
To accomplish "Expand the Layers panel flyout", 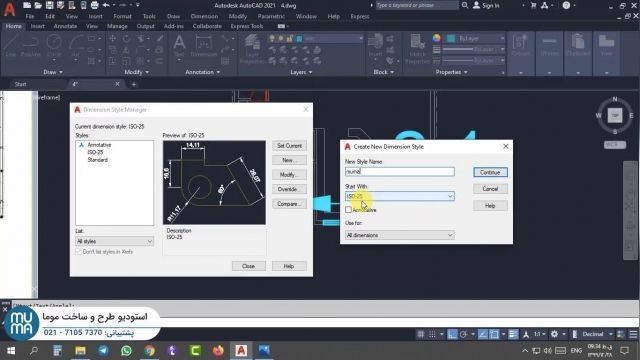I will click(301, 72).
